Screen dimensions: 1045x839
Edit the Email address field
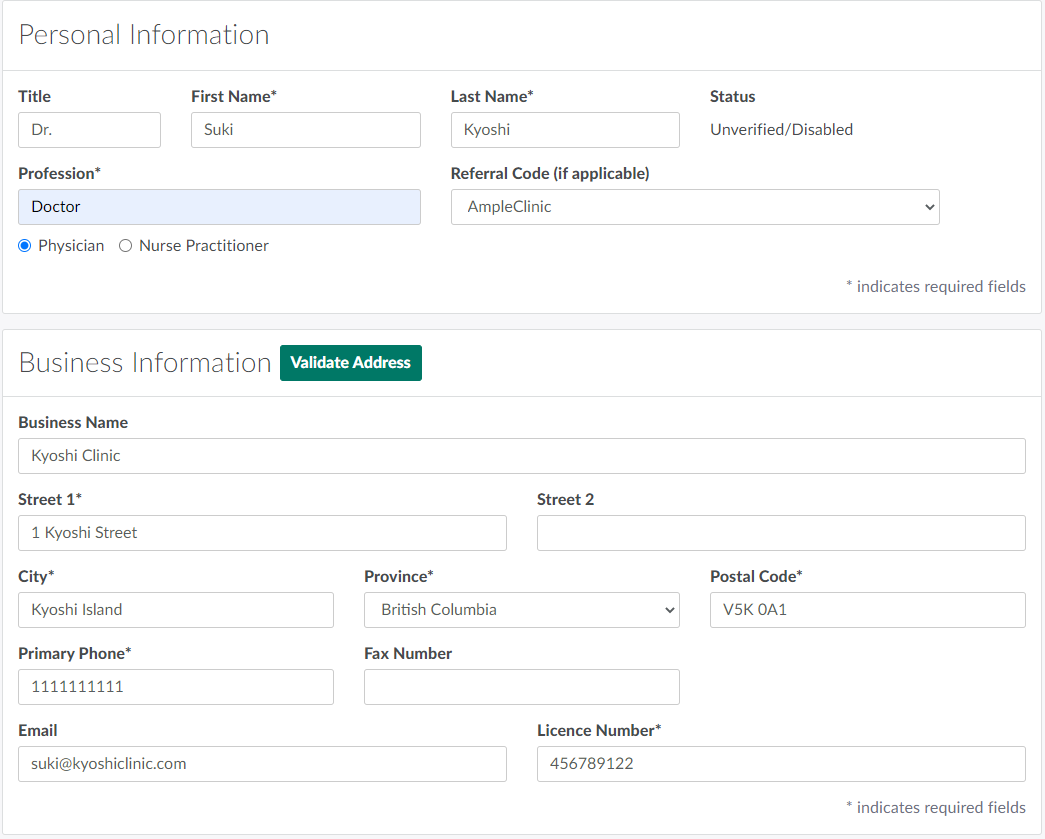click(262, 764)
